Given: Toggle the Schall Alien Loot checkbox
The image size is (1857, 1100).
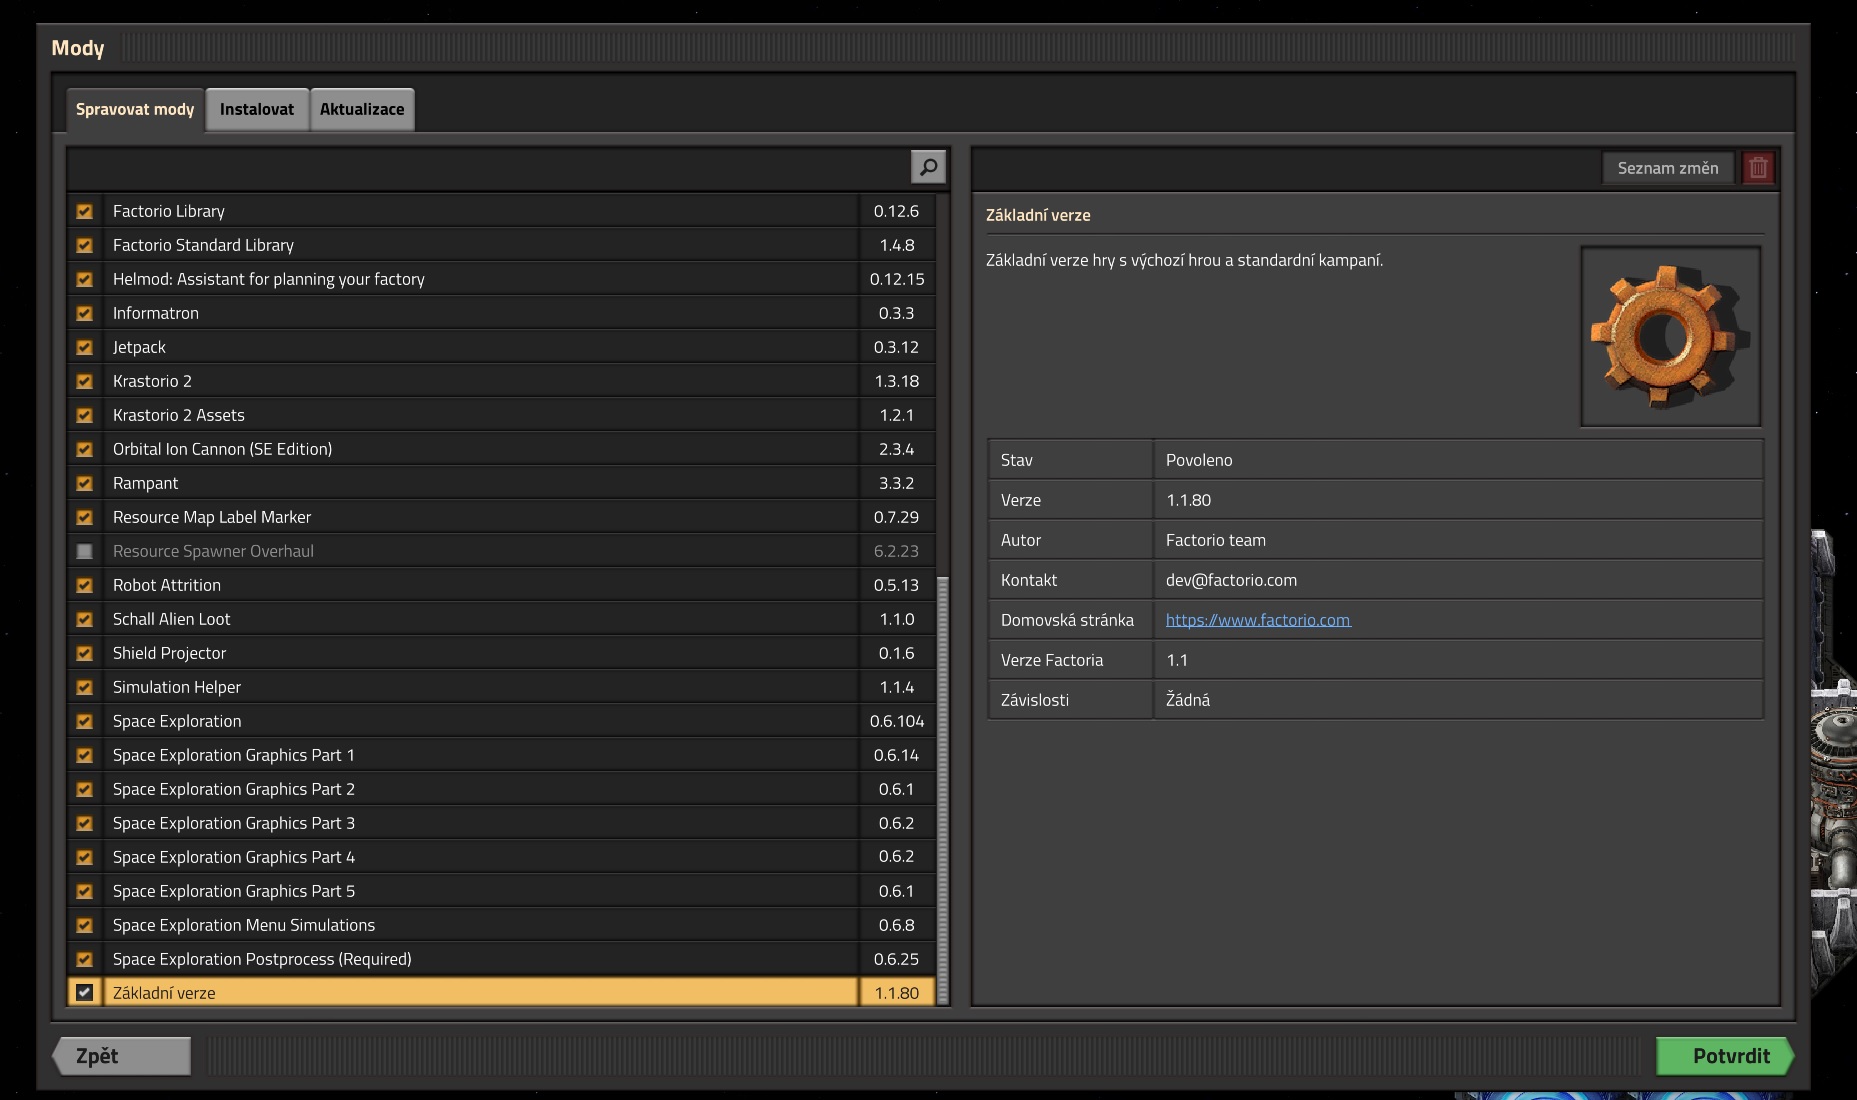Looking at the screenshot, I should [x=85, y=619].
